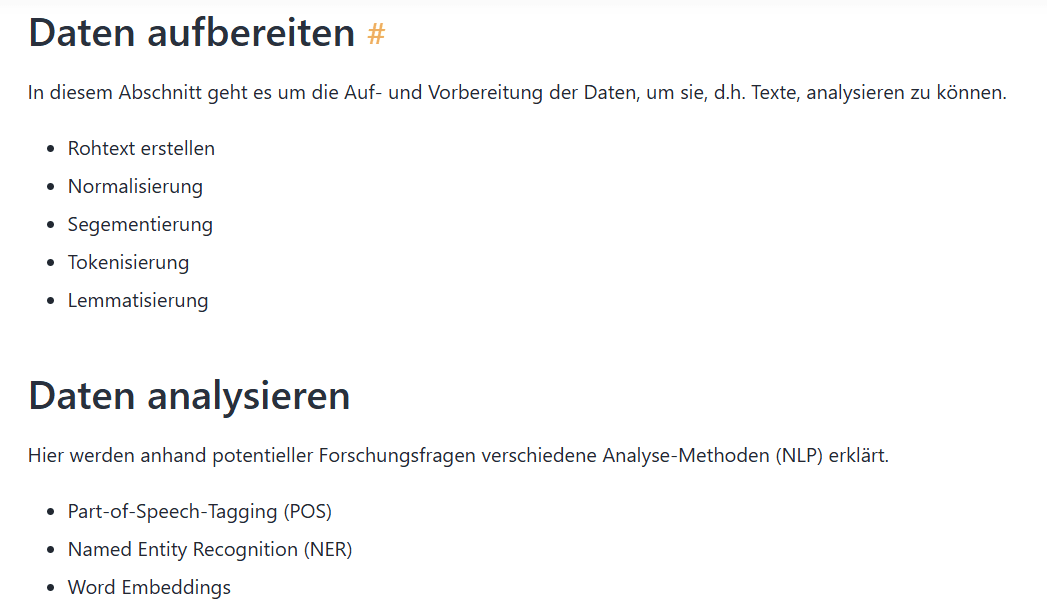Click the word 'erklärt.' ending second paragraph

[859, 455]
